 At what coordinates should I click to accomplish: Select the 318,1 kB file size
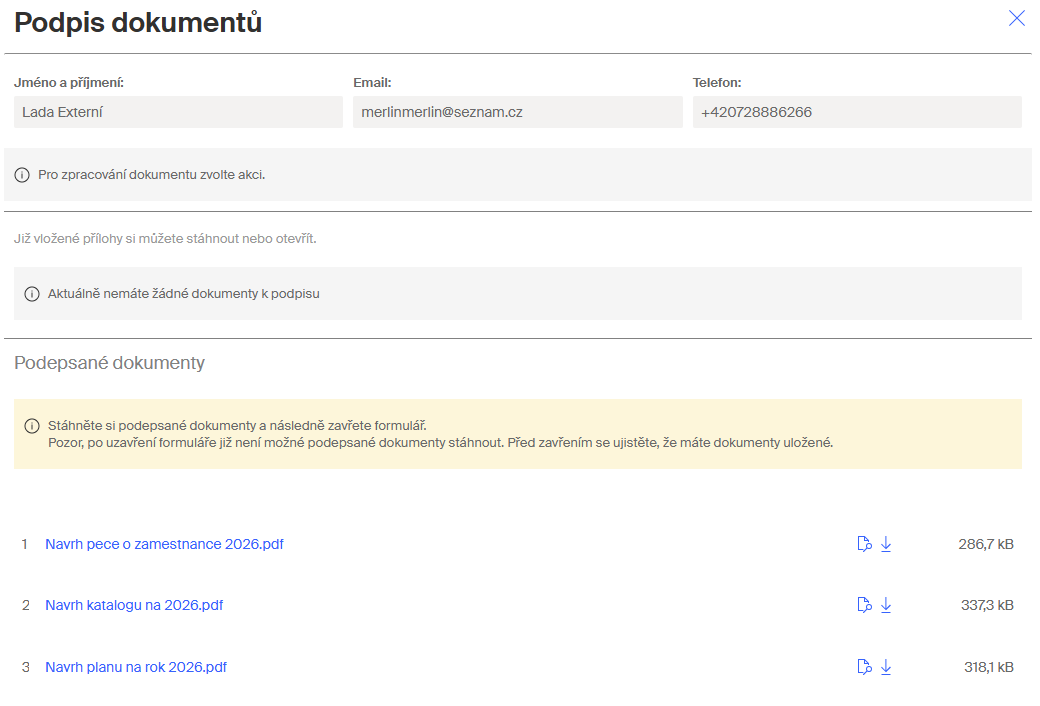pyautogui.click(x=989, y=667)
